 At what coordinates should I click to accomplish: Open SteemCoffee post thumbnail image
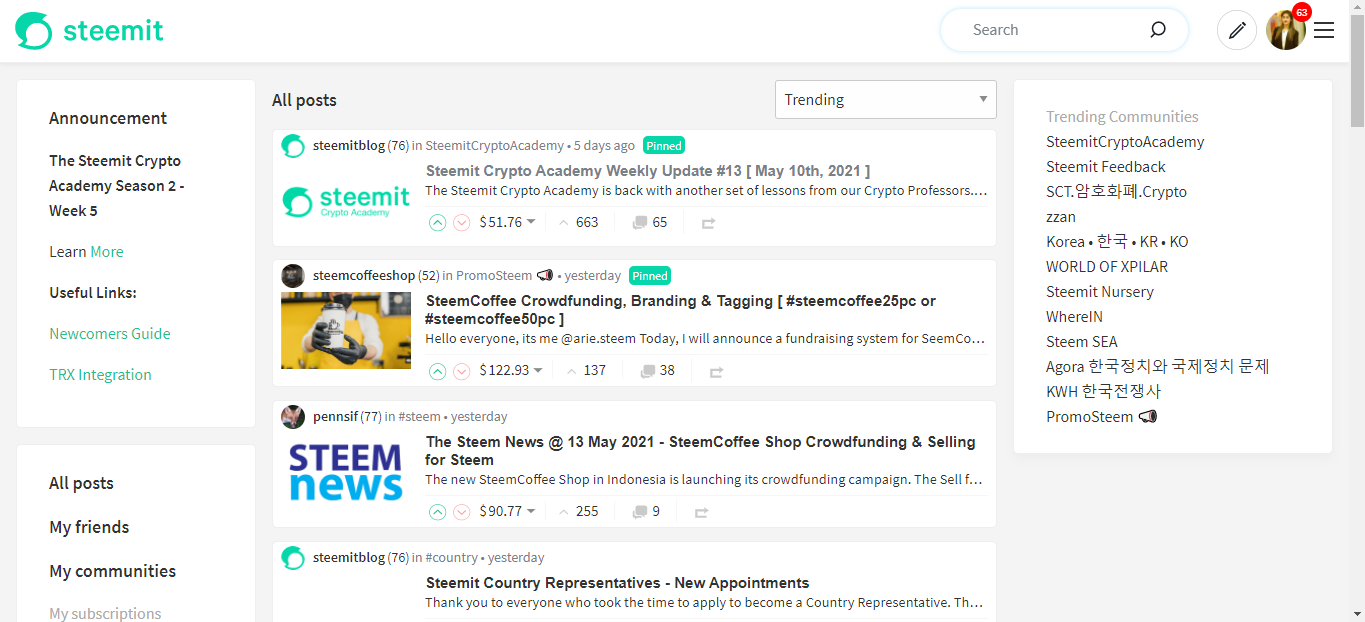[x=346, y=330]
